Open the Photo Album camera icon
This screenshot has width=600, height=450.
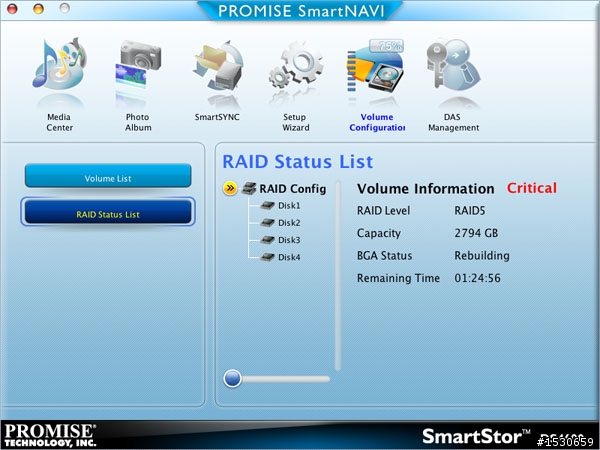138,65
